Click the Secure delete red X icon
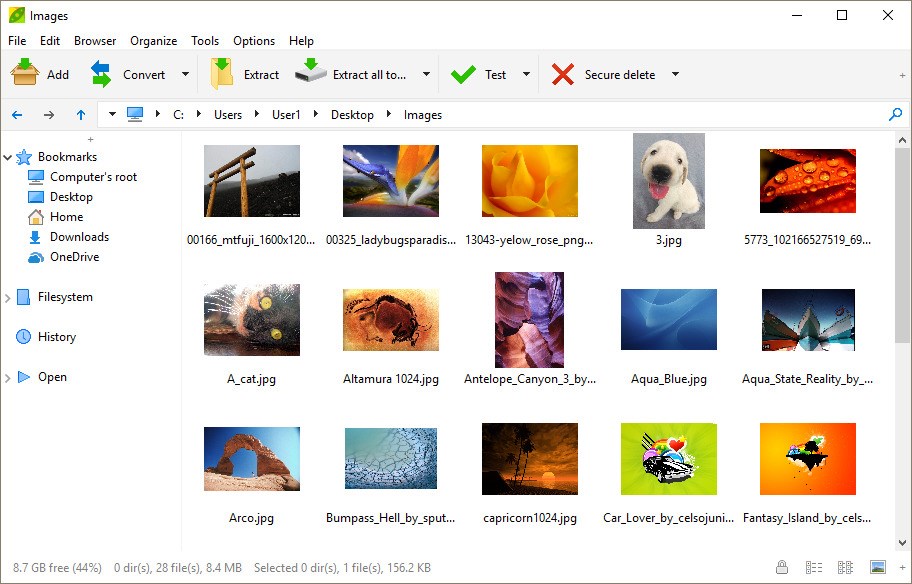This screenshot has width=912, height=584. pyautogui.click(x=563, y=74)
